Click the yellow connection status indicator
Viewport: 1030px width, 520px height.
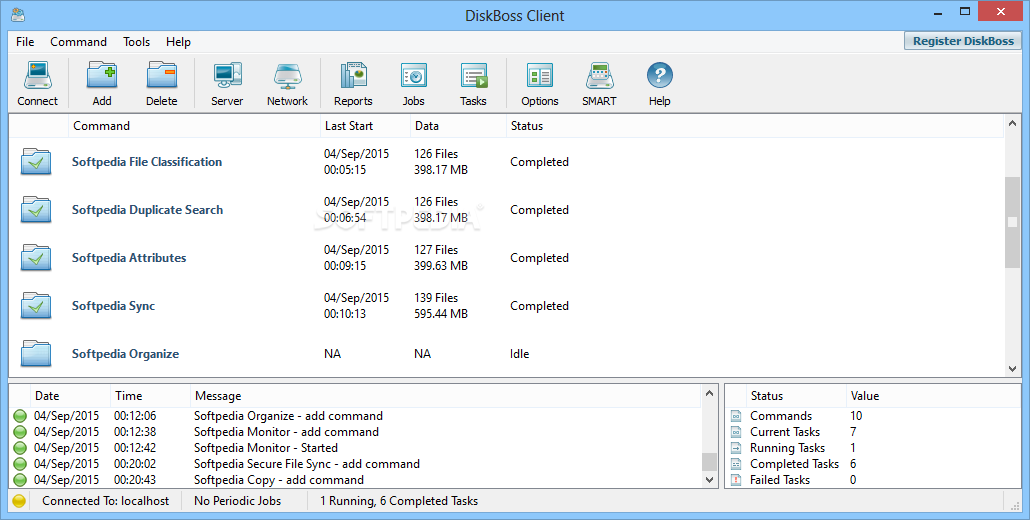pyautogui.click(x=19, y=501)
